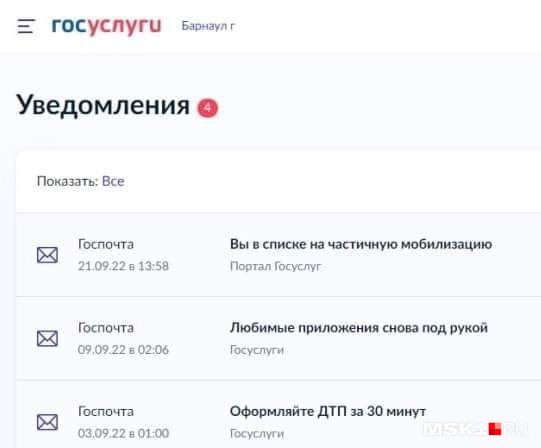
Task: Click 'Госпочта' label dated 21.09.22
Action: (106, 244)
